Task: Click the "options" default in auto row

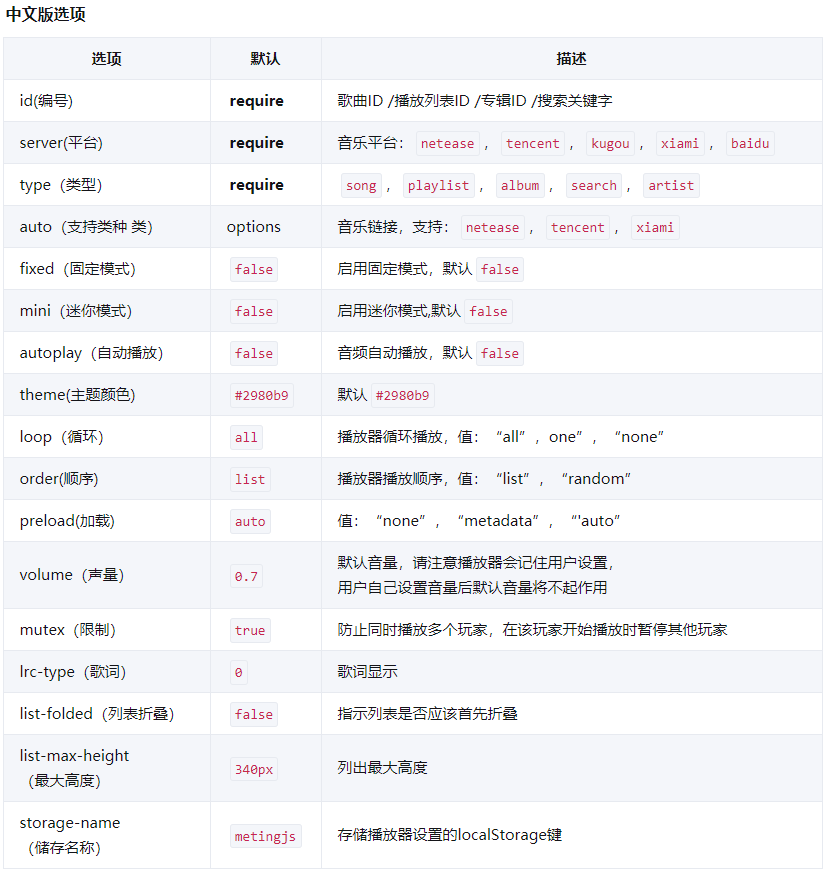Action: [254, 227]
